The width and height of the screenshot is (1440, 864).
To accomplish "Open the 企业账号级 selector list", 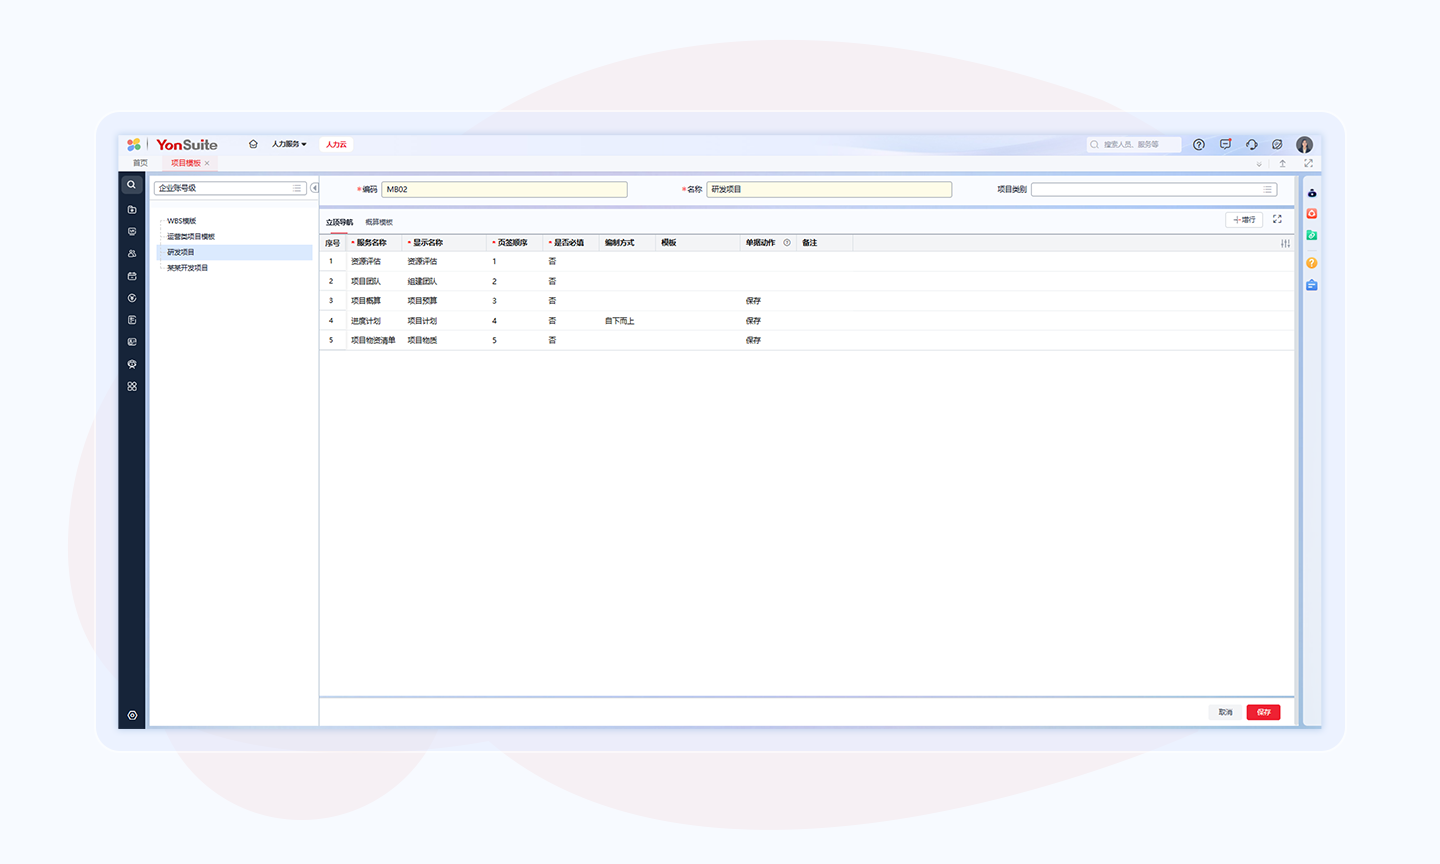I will [297, 188].
